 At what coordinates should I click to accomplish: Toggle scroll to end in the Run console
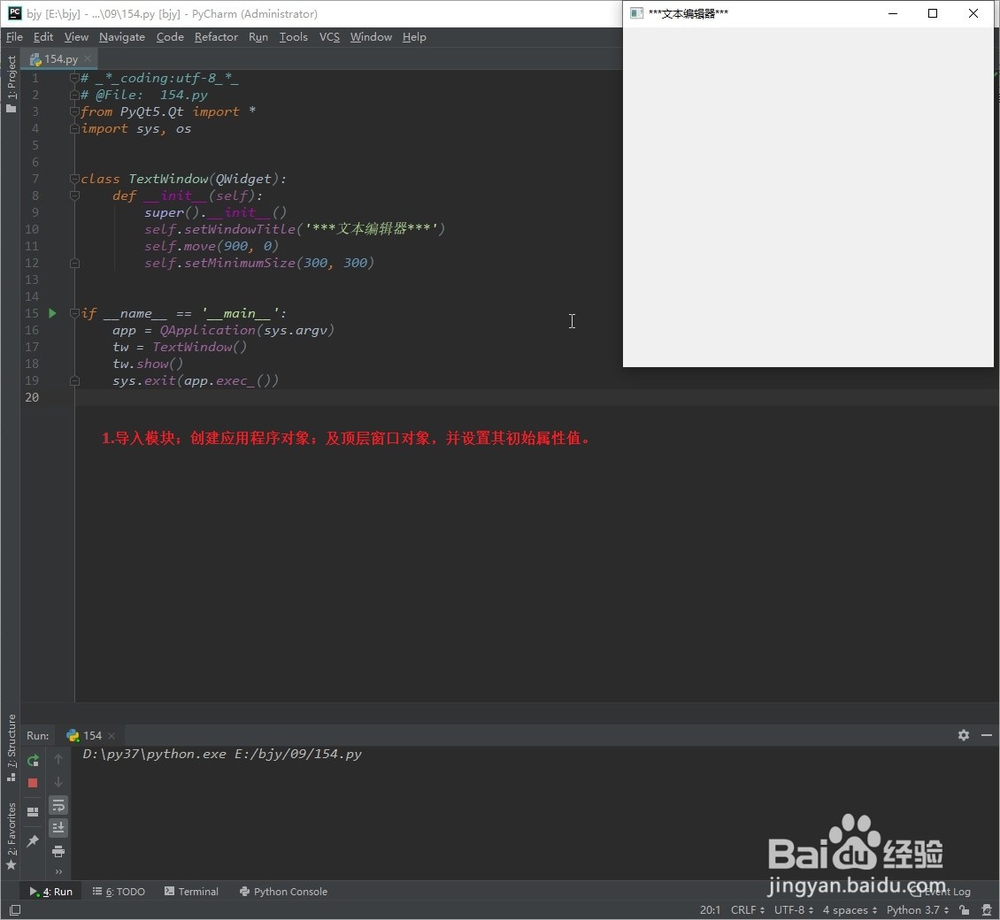(x=58, y=828)
